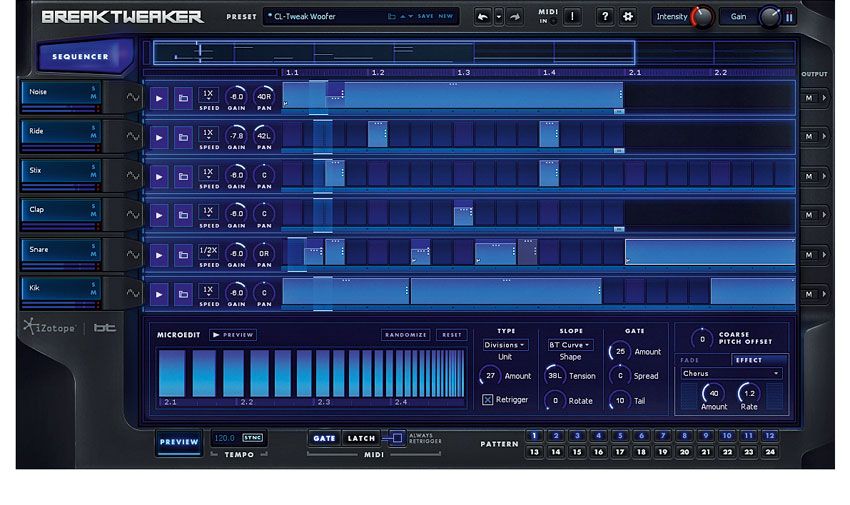
Task: Open the Ride track speed dropdown
Action: 208,134
